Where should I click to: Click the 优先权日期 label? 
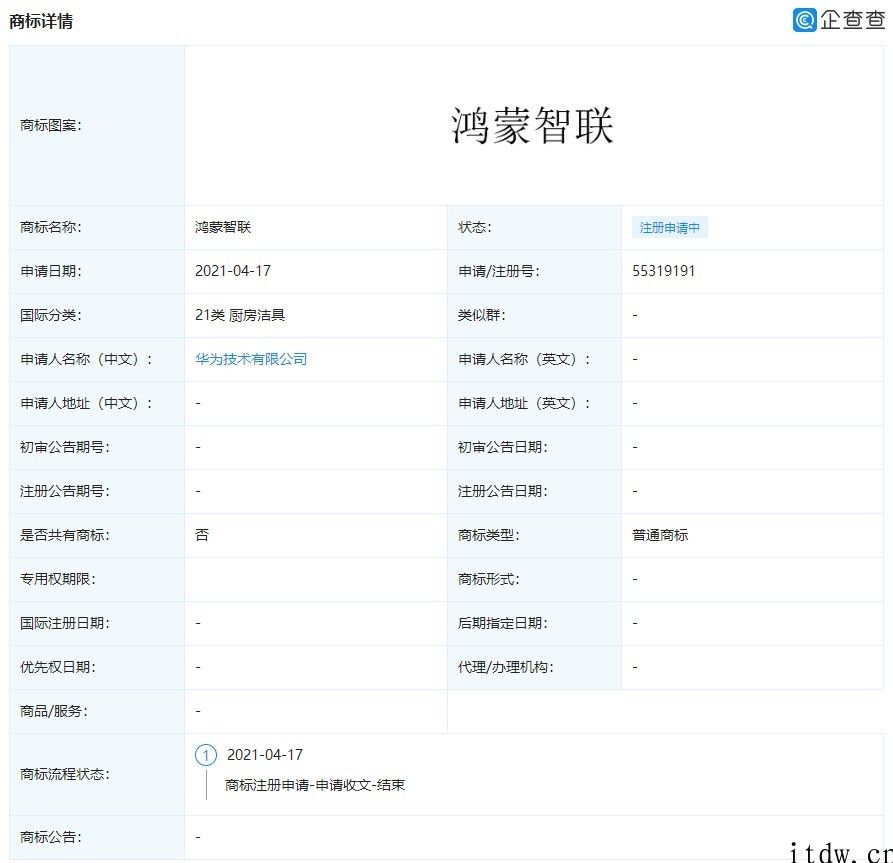(x=58, y=667)
